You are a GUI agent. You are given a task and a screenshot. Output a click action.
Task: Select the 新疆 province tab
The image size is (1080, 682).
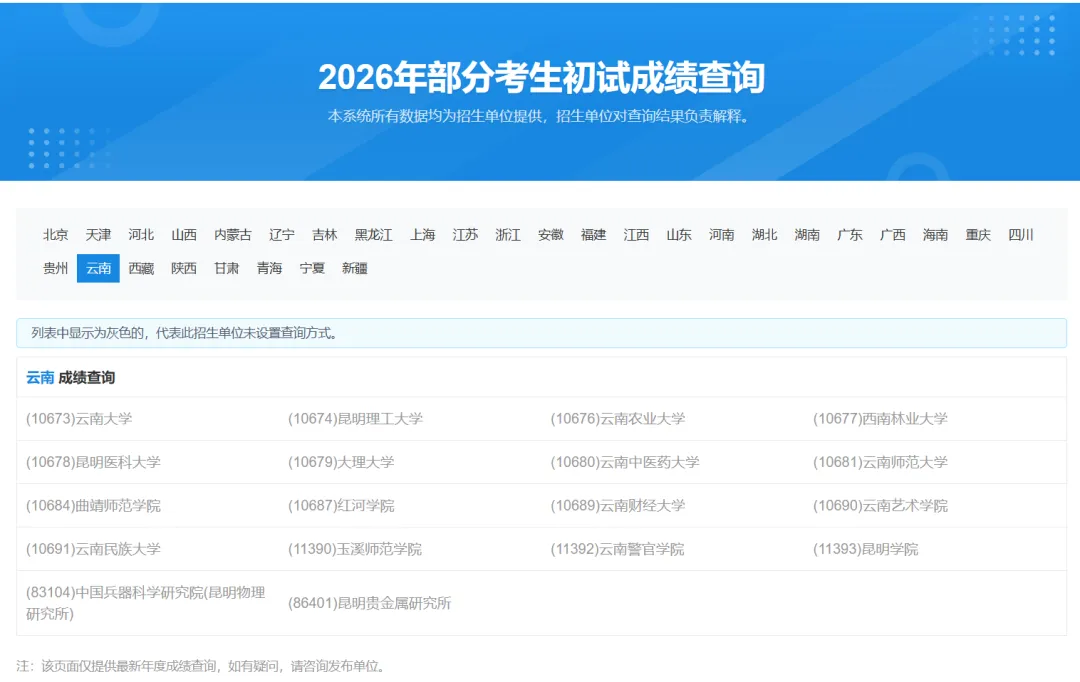click(355, 268)
